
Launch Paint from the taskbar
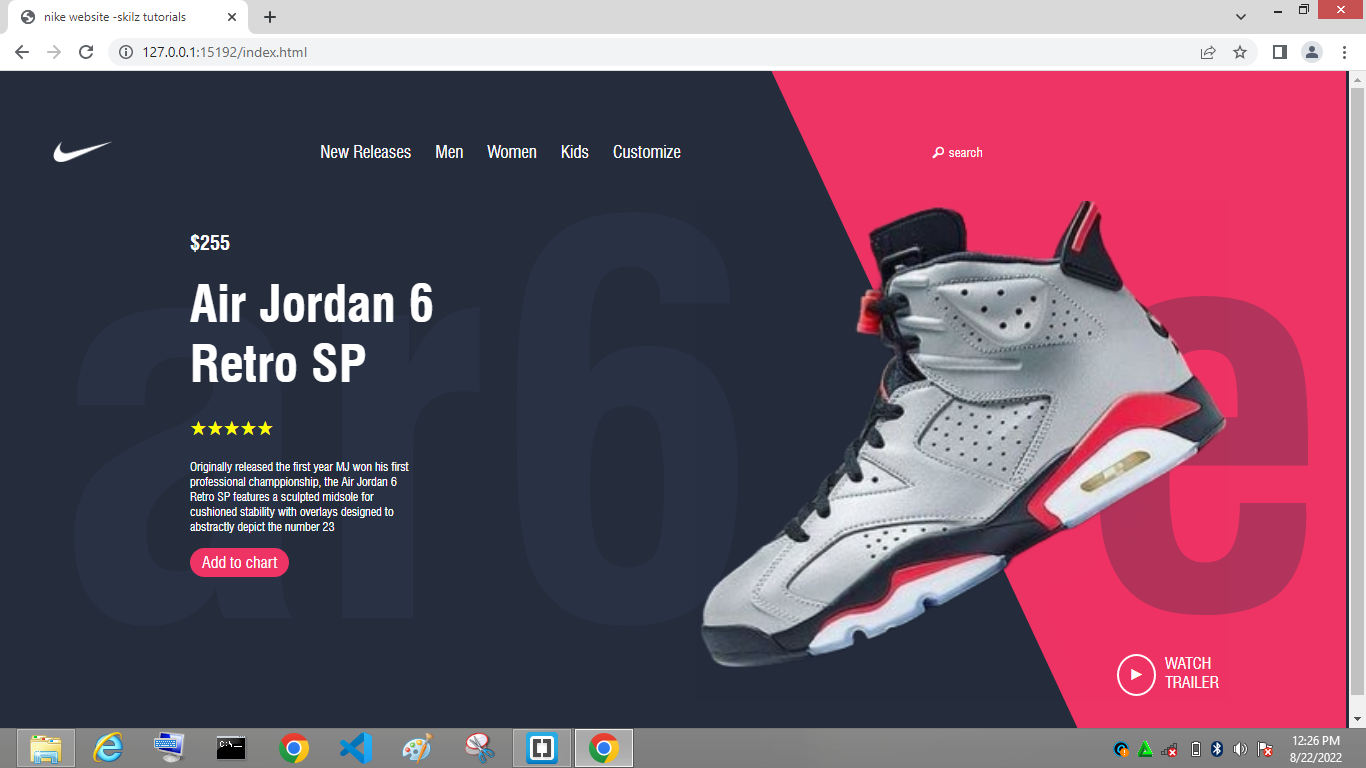(417, 747)
